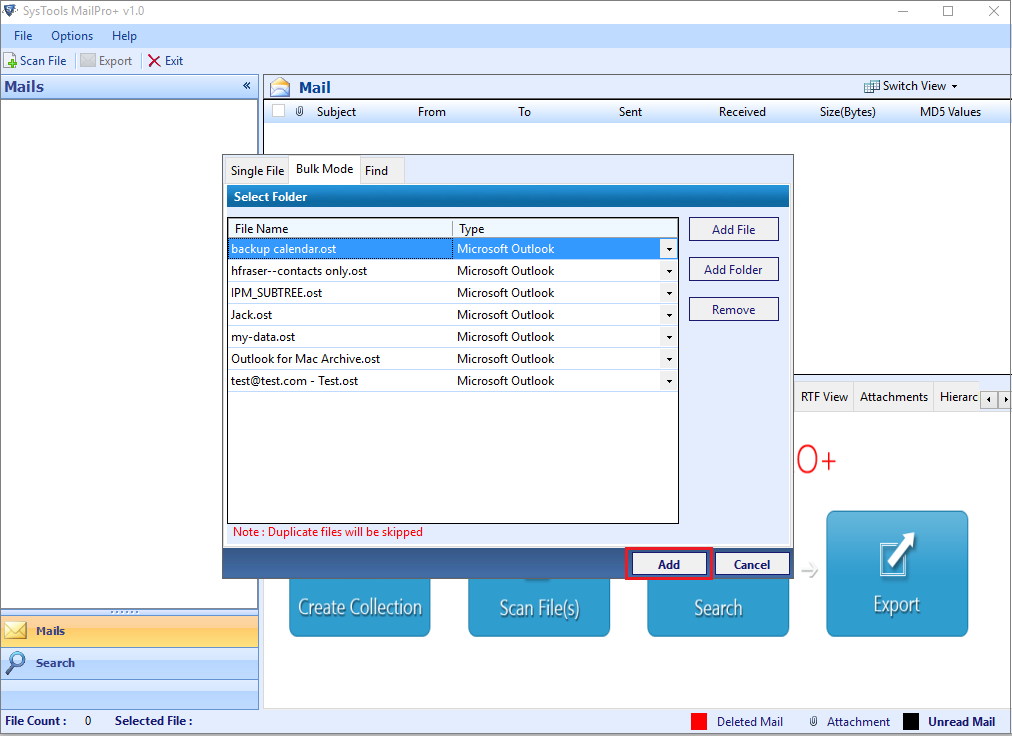This screenshot has width=1012, height=736.
Task: Click the attachment paperclip column icon
Action: coord(299,112)
